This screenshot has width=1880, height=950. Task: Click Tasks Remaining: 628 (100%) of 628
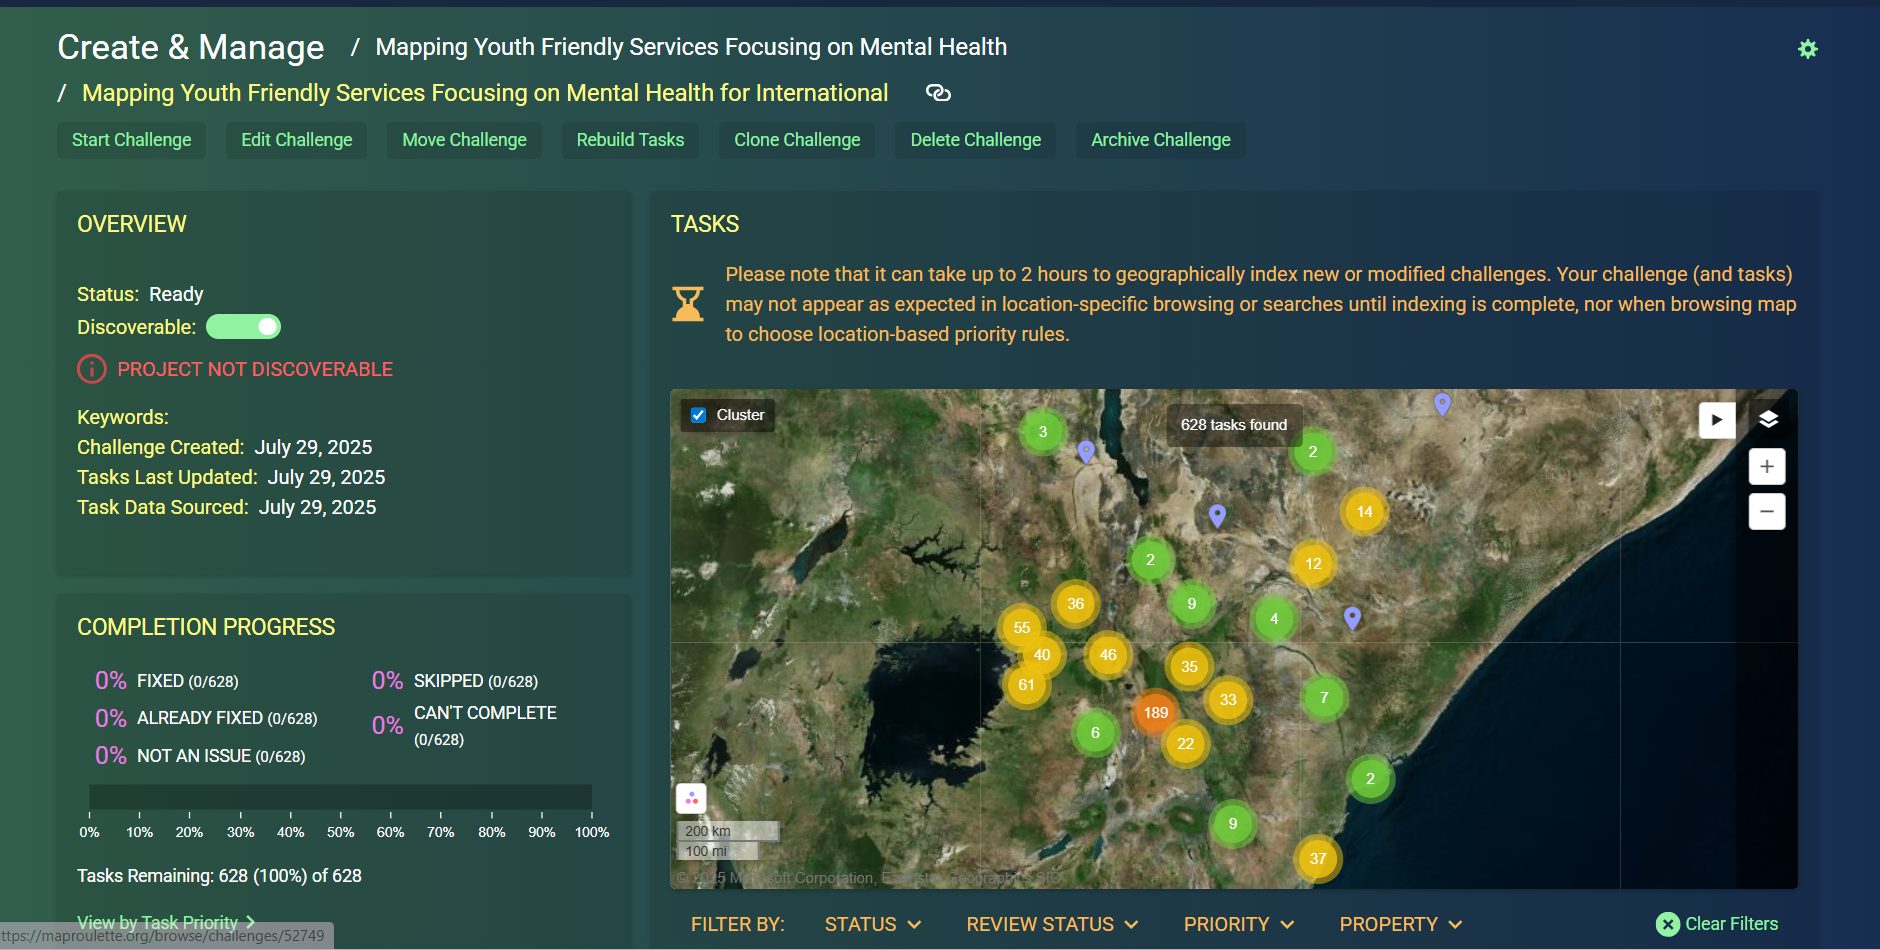219,876
